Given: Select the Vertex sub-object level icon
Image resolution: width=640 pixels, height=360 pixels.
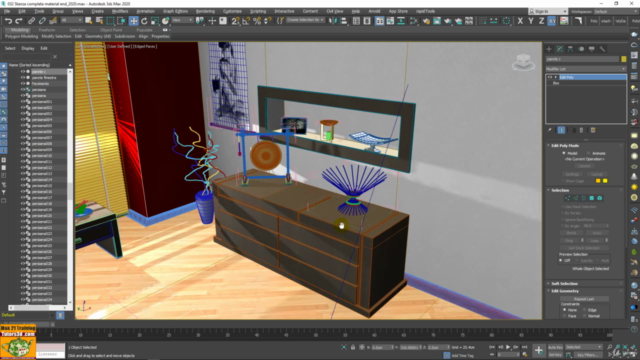Looking at the screenshot, I should (567, 198).
